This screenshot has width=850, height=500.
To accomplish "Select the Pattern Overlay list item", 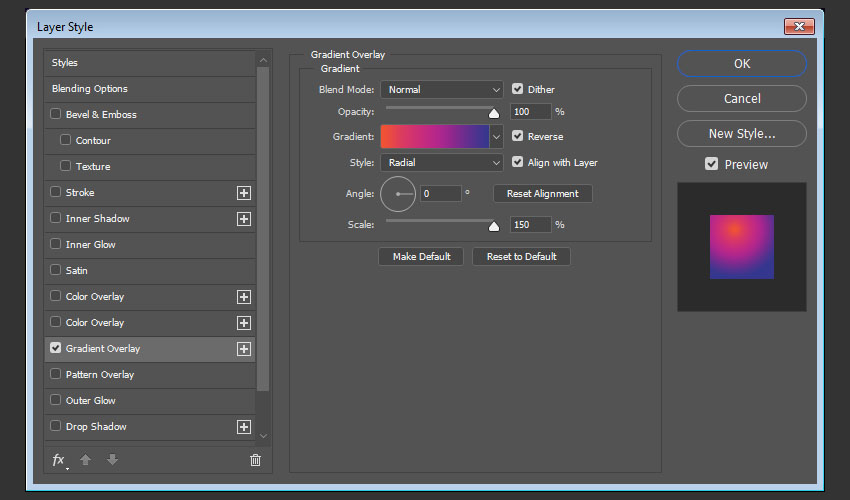I will pyautogui.click(x=100, y=375).
